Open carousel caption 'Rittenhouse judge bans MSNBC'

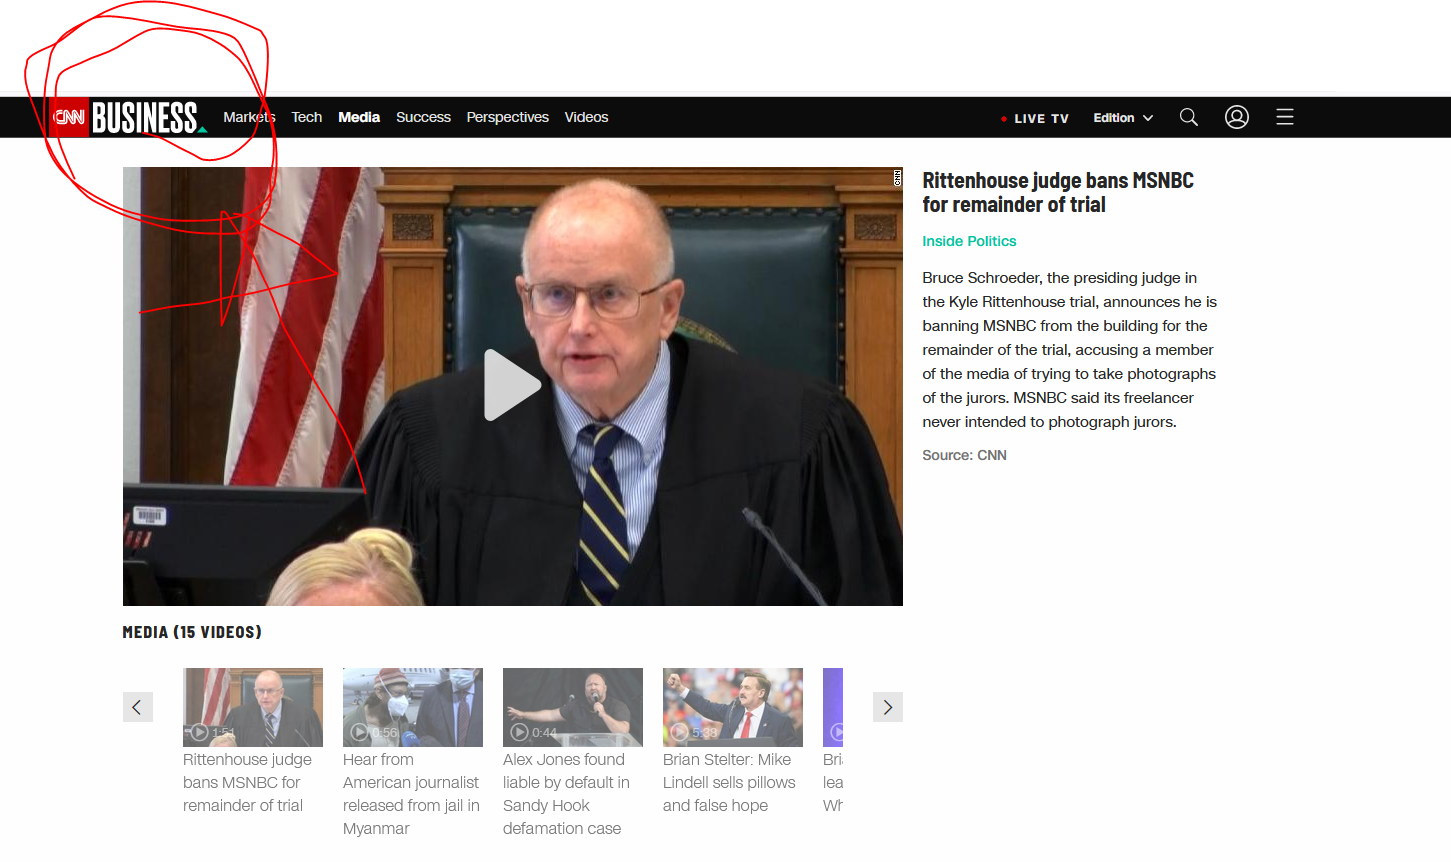247,782
